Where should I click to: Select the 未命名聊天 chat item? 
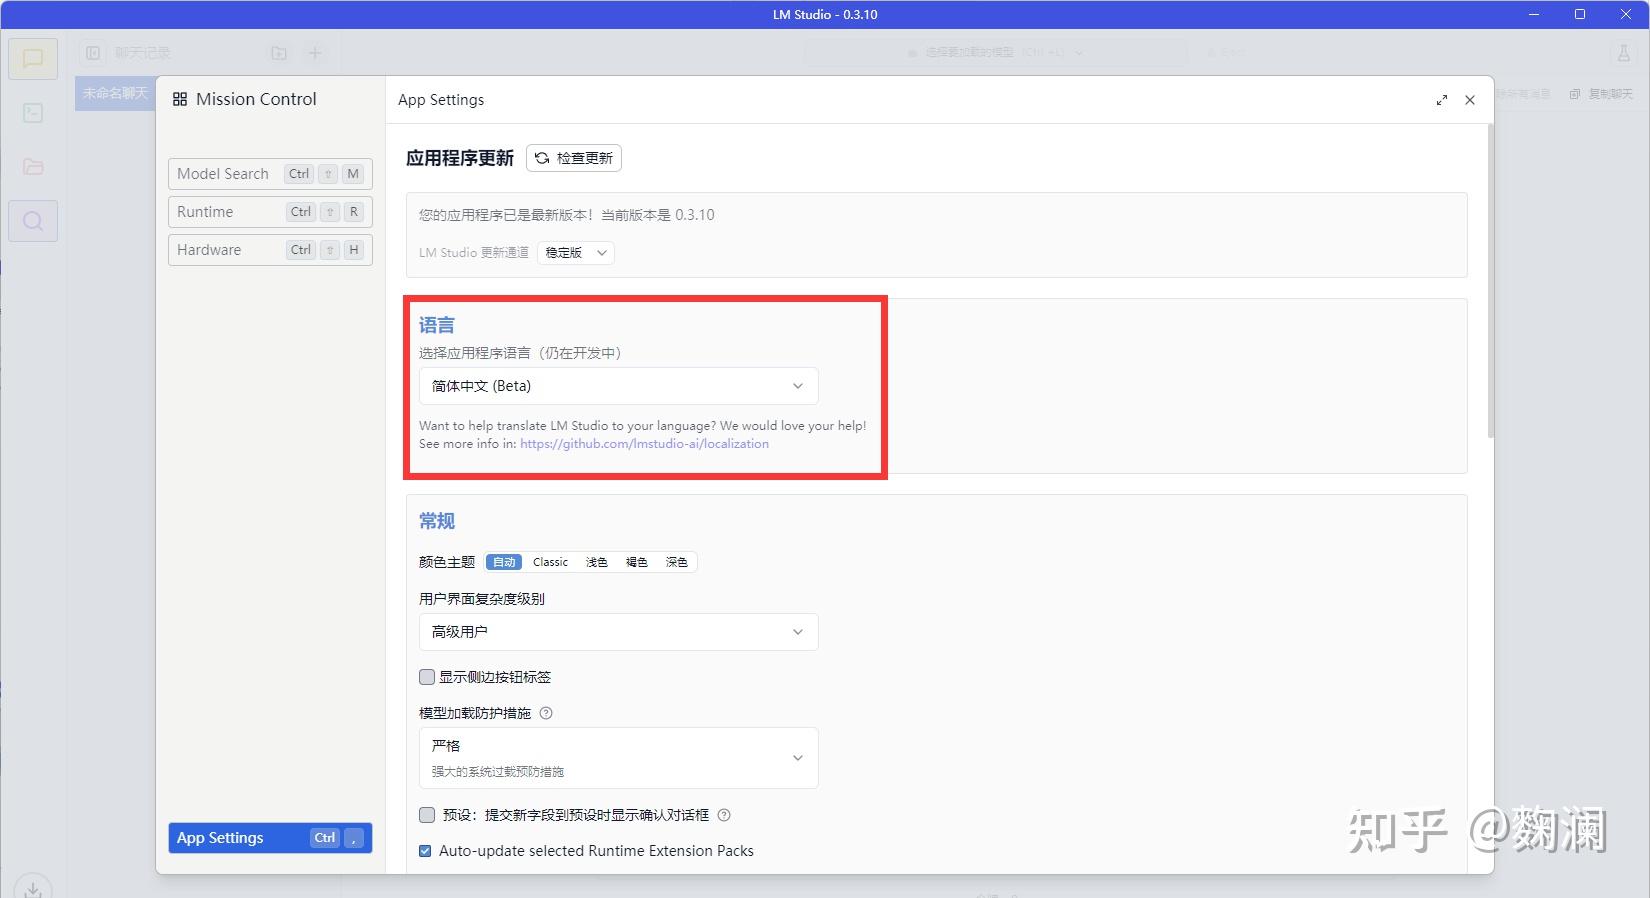(115, 93)
